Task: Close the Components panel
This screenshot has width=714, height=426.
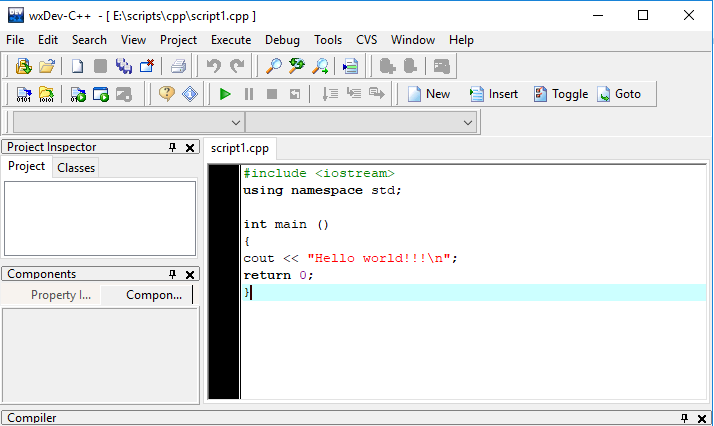Action: coord(190,274)
